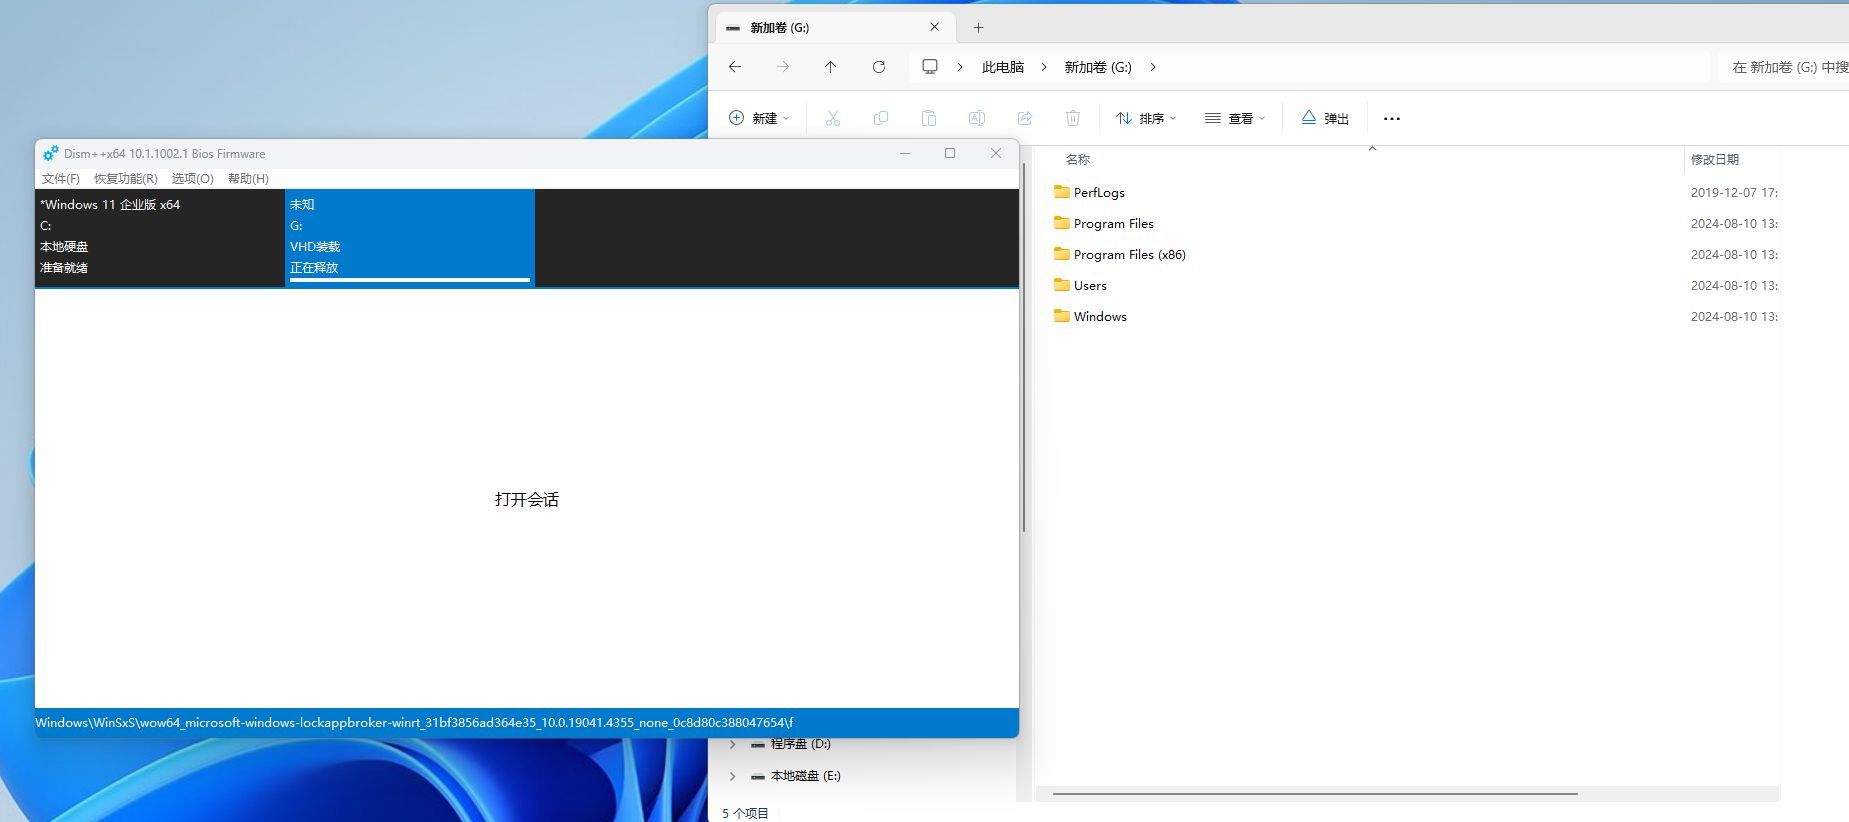This screenshot has height=822, width=1849.
Task: Click 打开会话 in Dism++ window
Action: click(x=527, y=499)
